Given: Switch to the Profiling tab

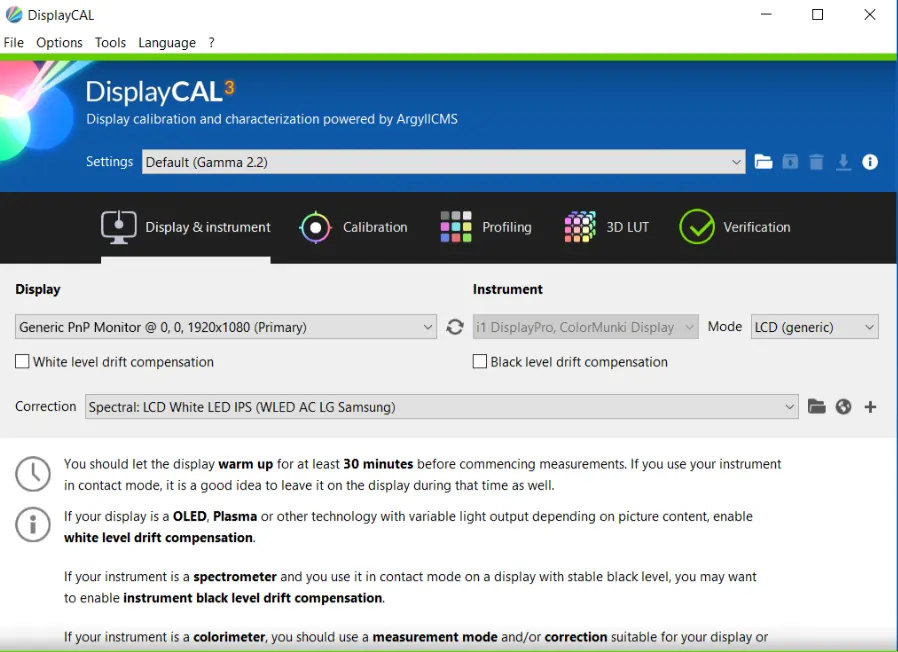Looking at the screenshot, I should [x=486, y=227].
